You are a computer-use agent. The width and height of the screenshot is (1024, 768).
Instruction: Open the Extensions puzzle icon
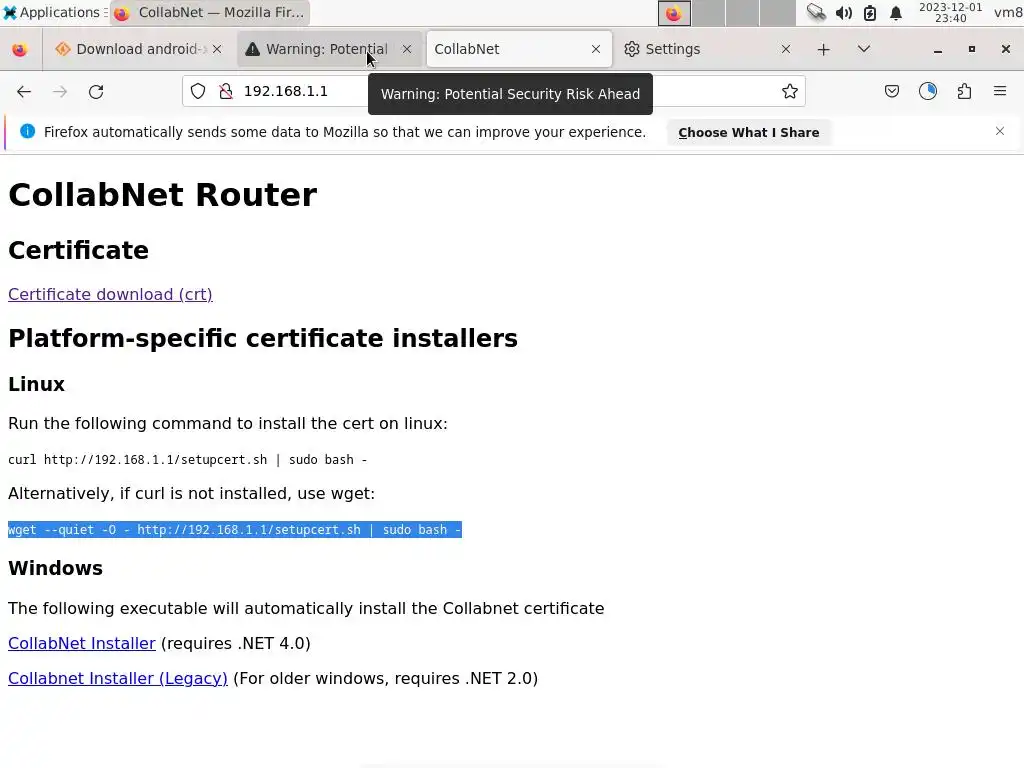click(964, 91)
